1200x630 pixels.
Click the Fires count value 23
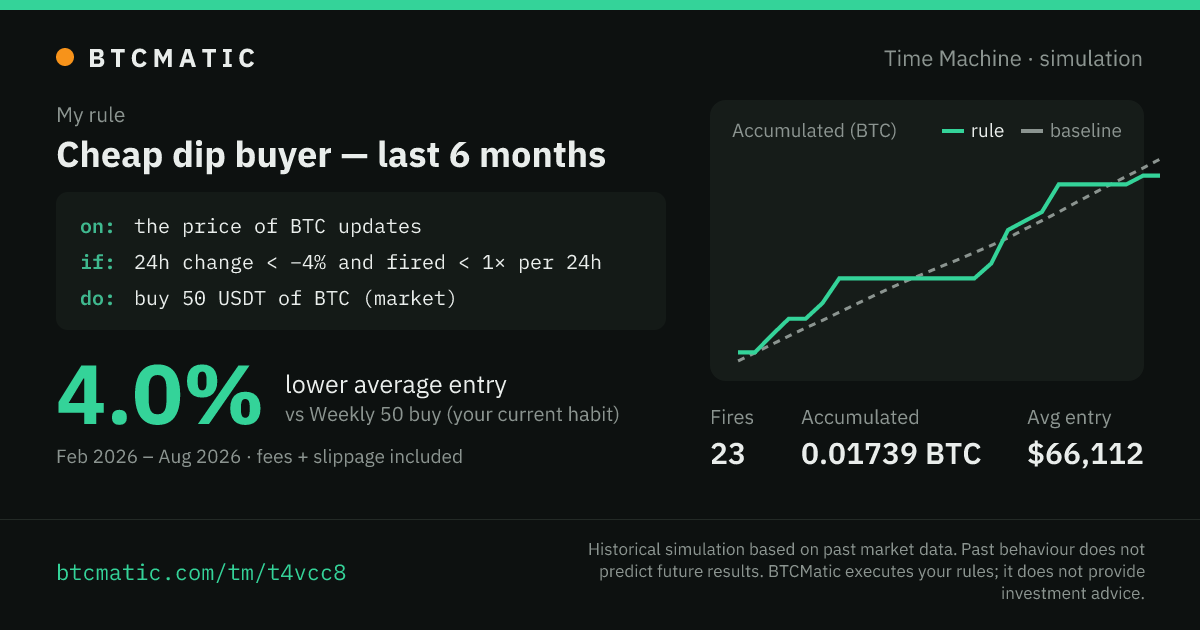pyautogui.click(x=728, y=454)
